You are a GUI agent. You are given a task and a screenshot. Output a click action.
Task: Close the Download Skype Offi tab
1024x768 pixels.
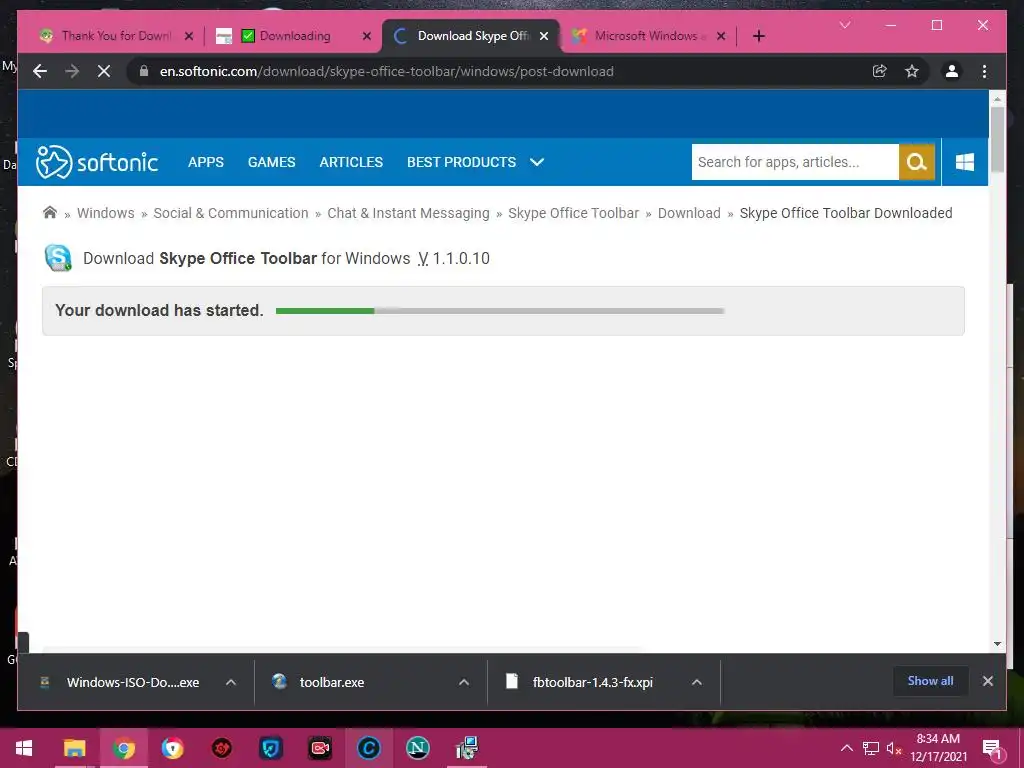click(544, 36)
